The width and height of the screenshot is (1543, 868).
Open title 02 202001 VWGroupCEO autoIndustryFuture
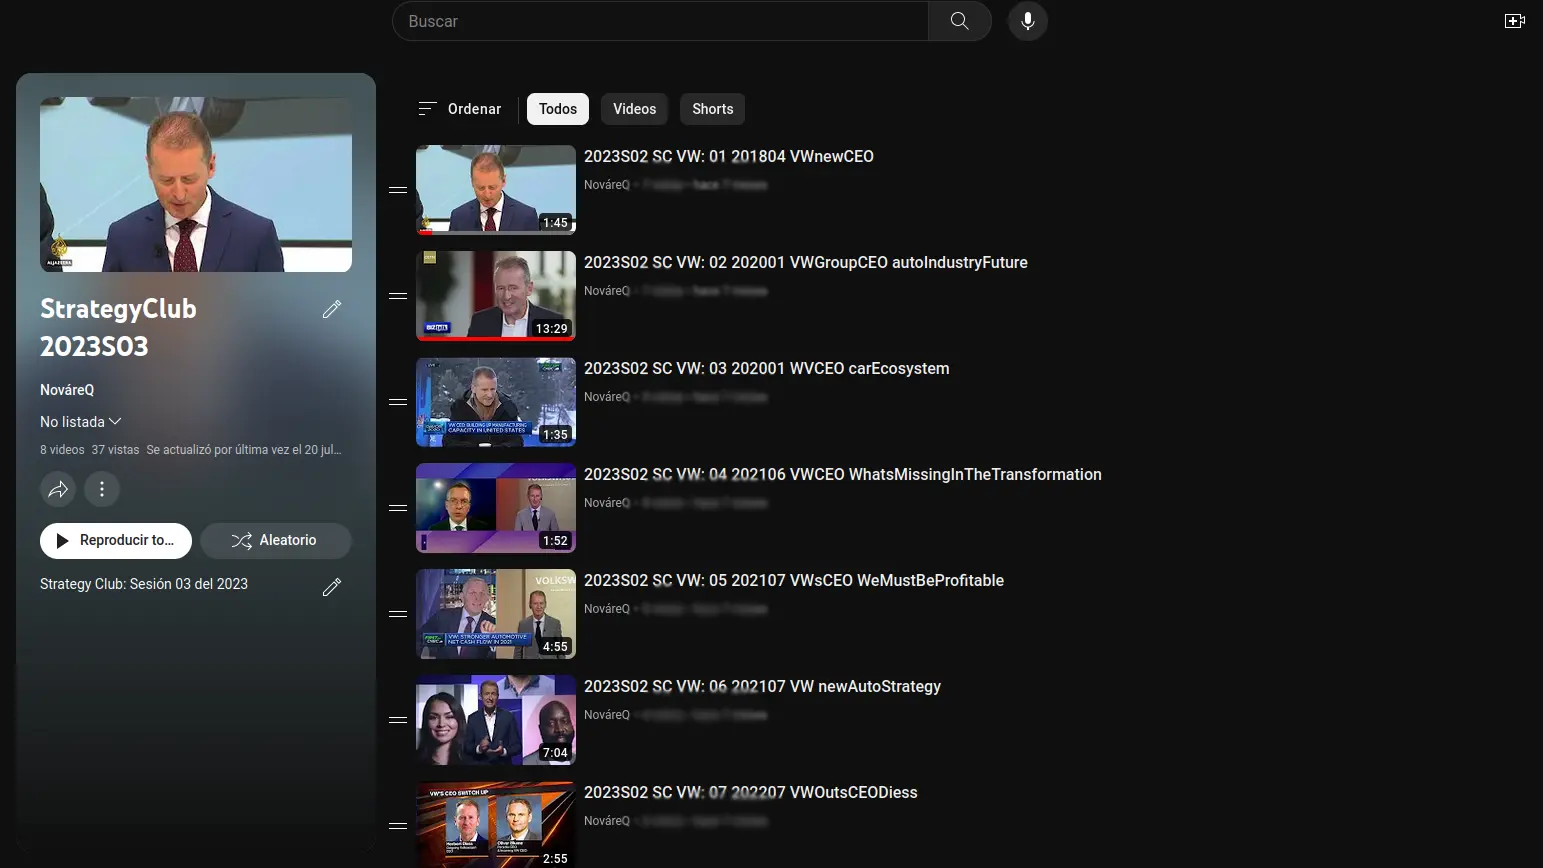pos(806,263)
